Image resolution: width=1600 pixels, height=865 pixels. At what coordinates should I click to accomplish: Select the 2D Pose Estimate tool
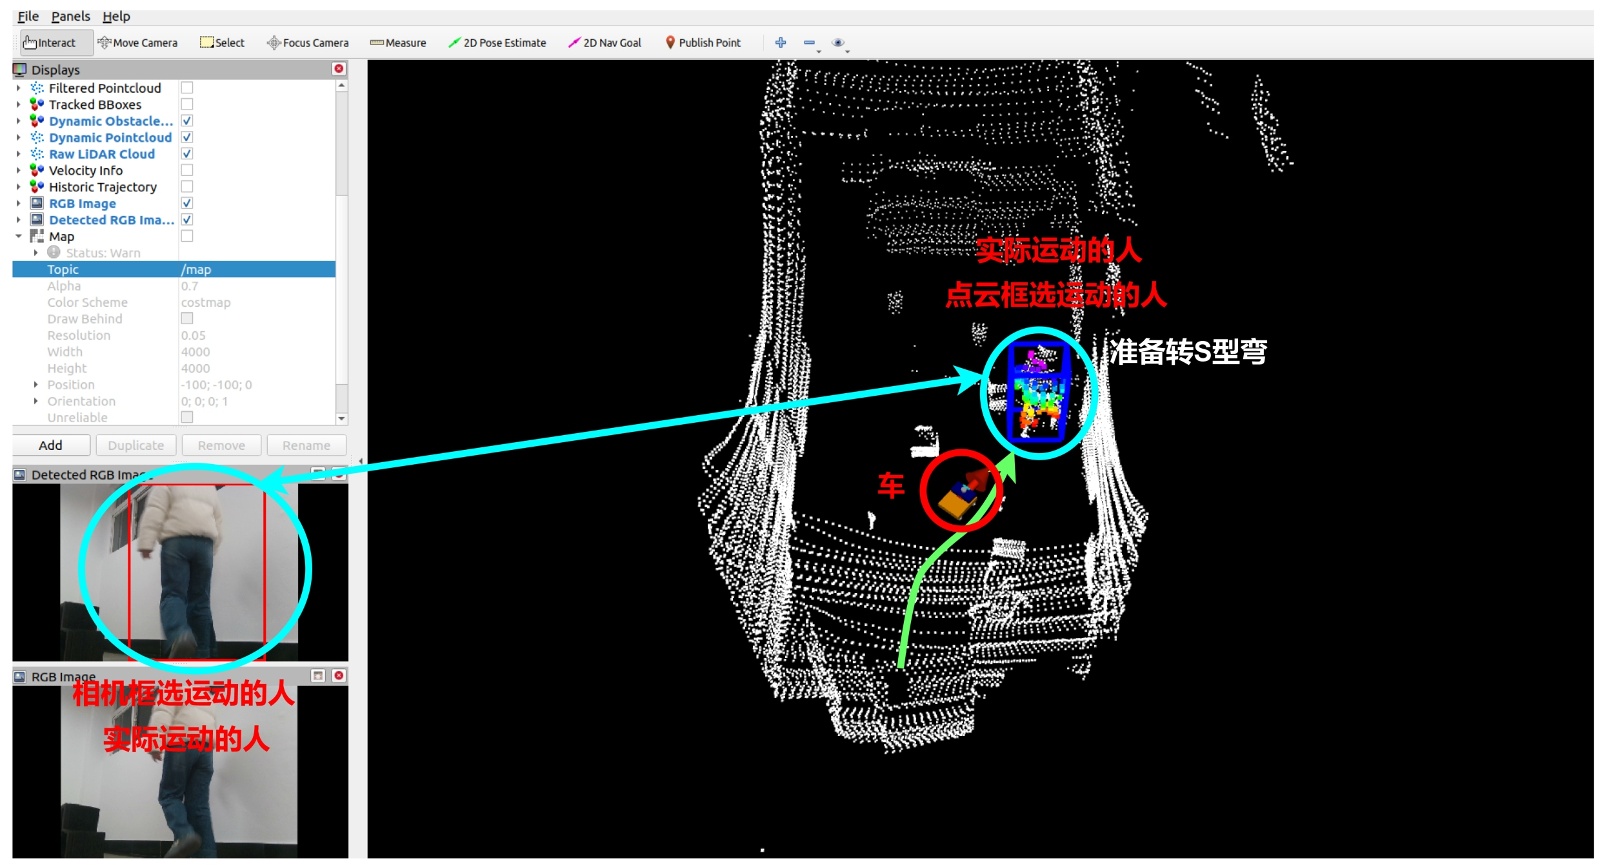pyautogui.click(x=497, y=43)
